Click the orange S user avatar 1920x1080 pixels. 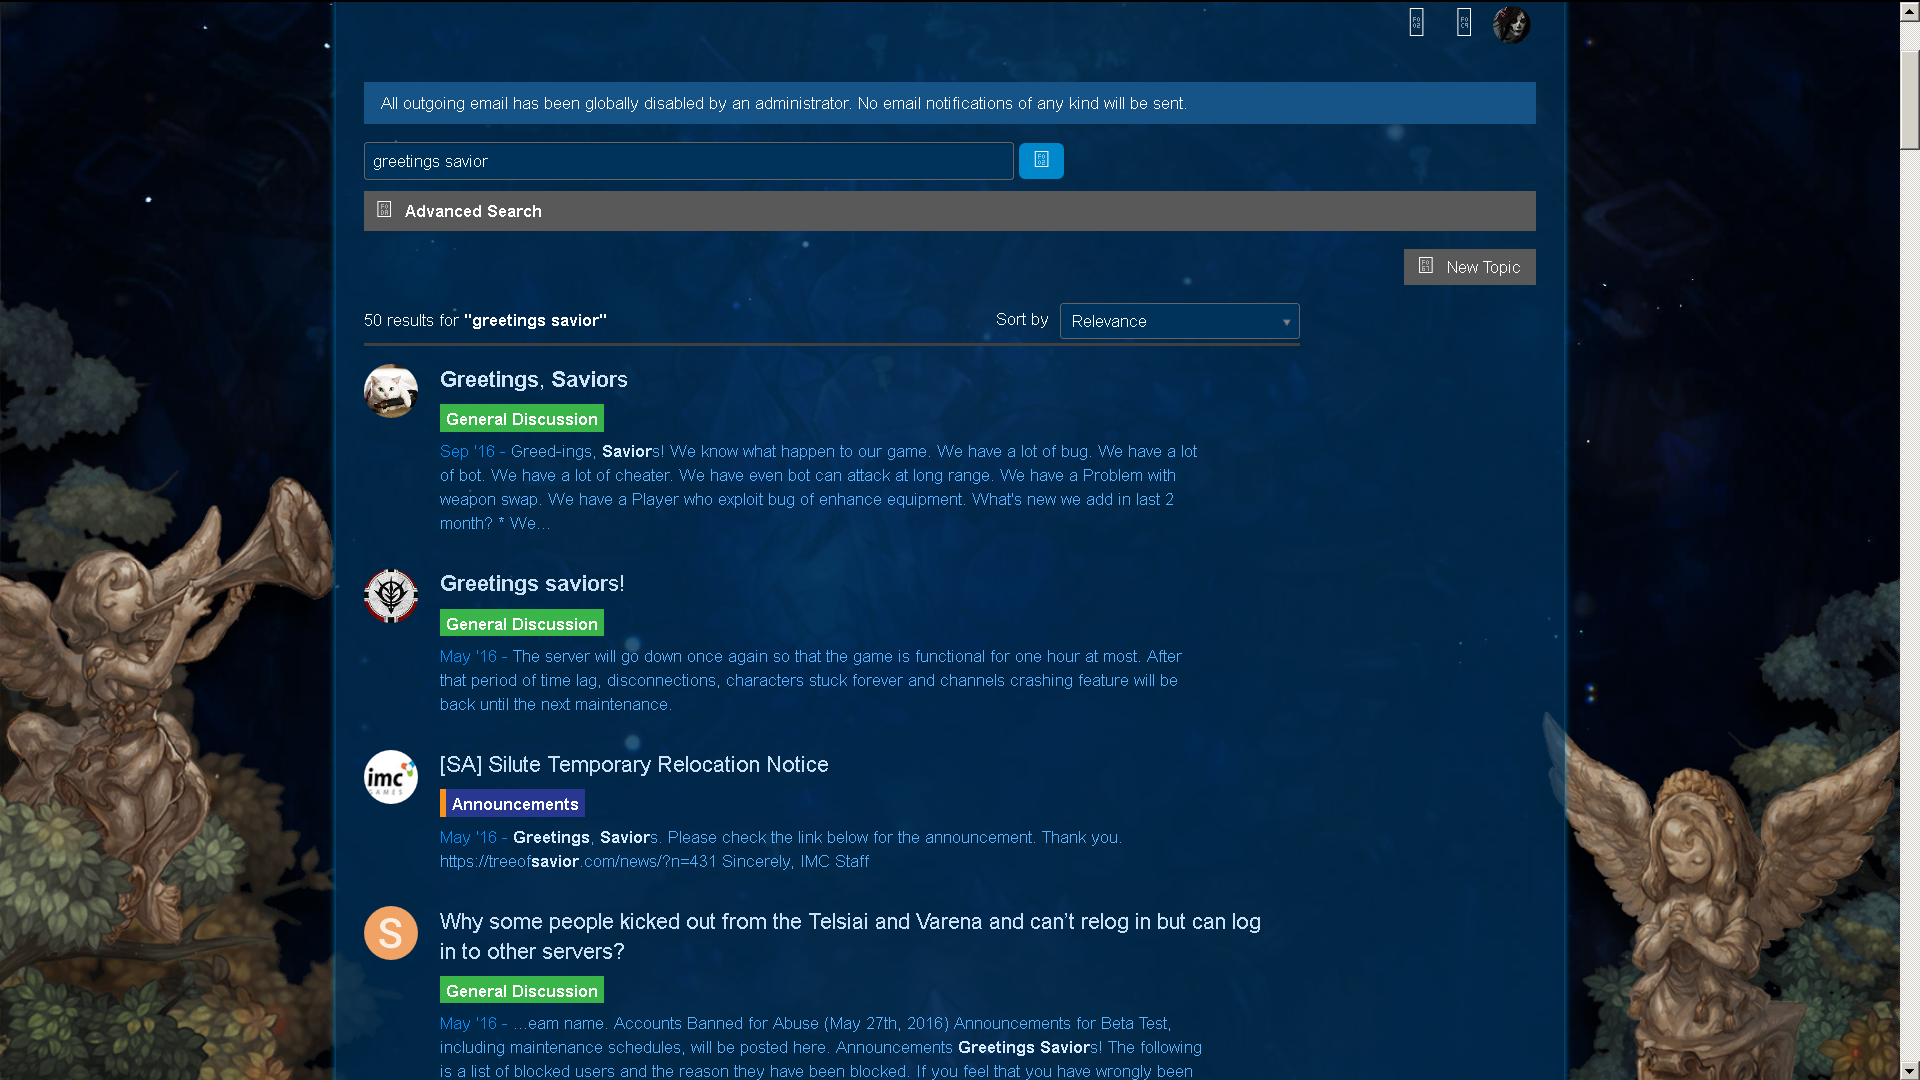click(x=391, y=933)
